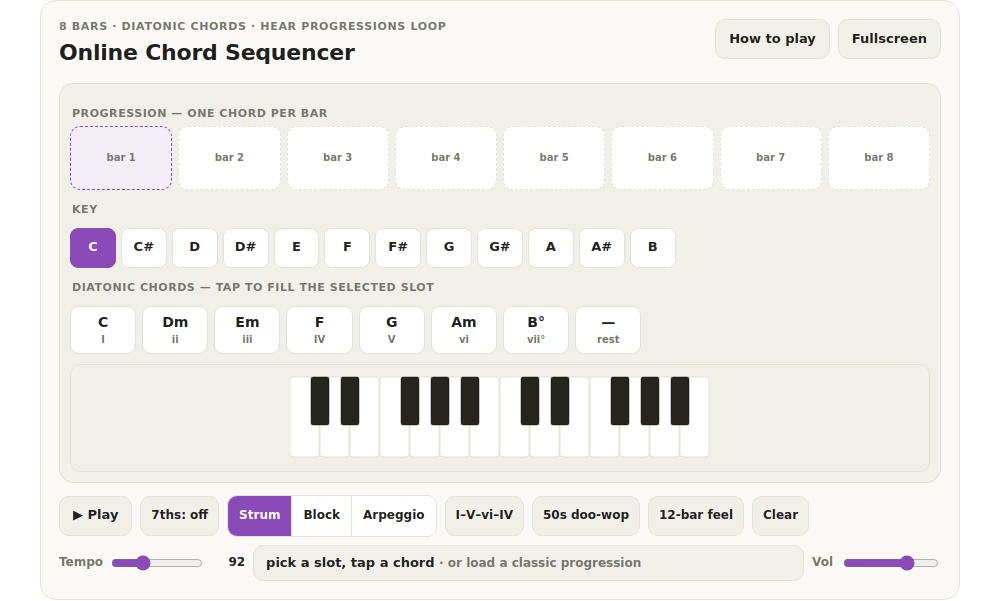The image size is (1000, 601).
Task: Select the bar 6 slot
Action: coord(662,158)
